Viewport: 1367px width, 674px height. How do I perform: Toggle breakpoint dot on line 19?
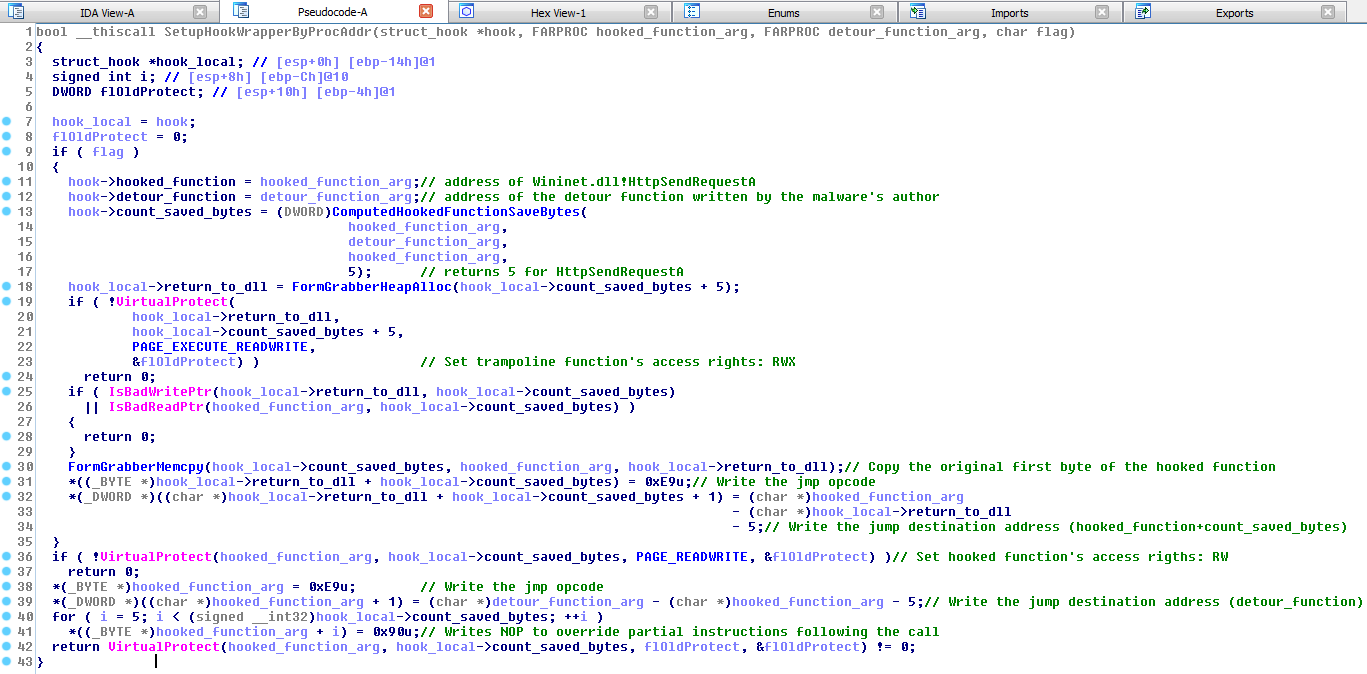click(6, 302)
